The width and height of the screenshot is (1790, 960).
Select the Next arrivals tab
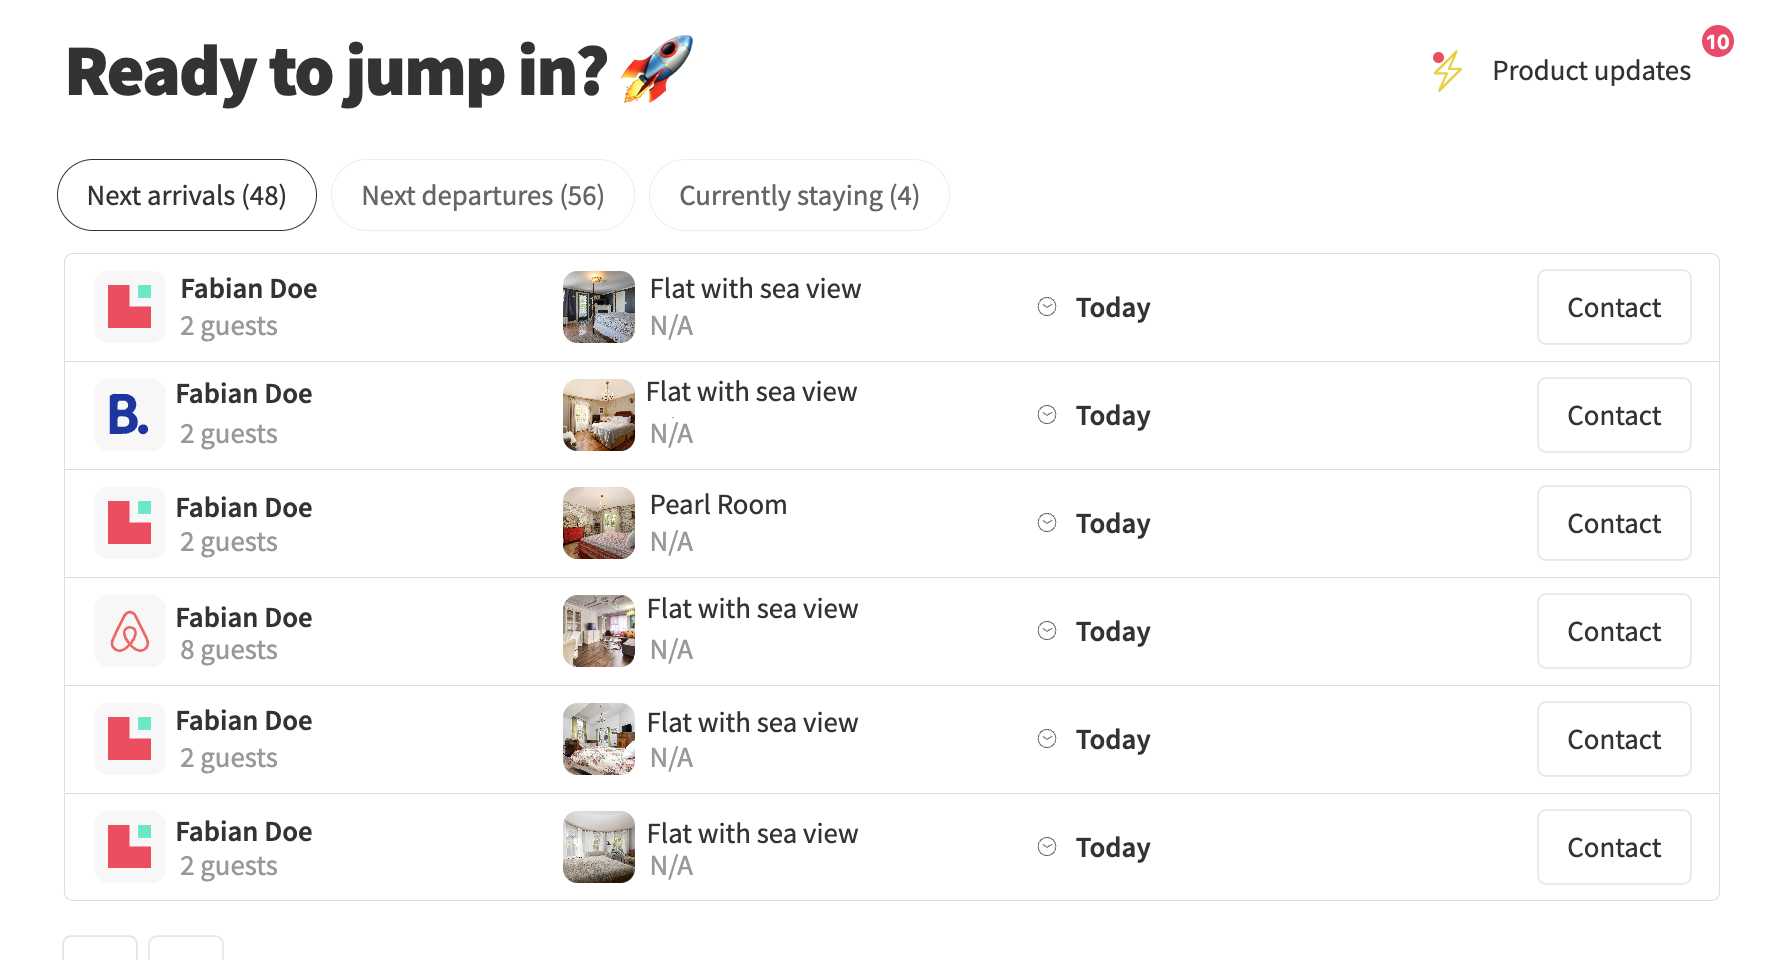[x=186, y=195]
